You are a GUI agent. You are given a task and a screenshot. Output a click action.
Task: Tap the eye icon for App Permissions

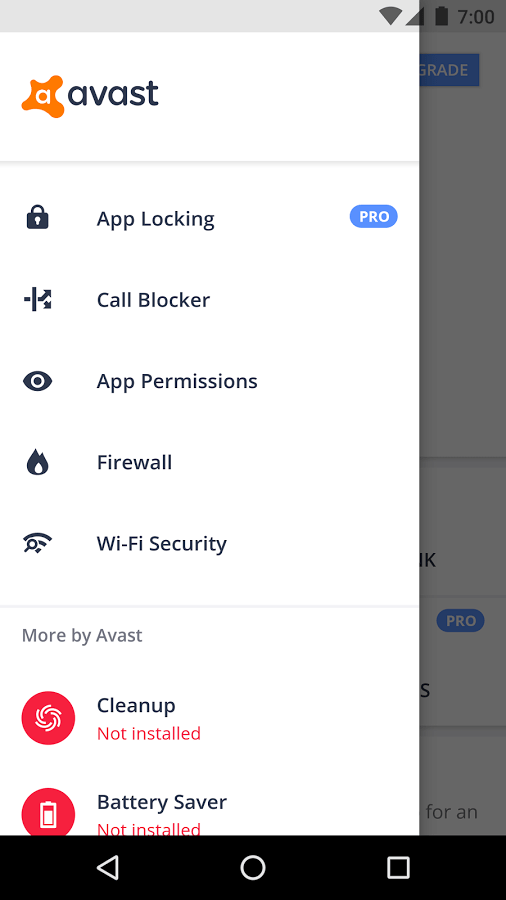tap(38, 381)
